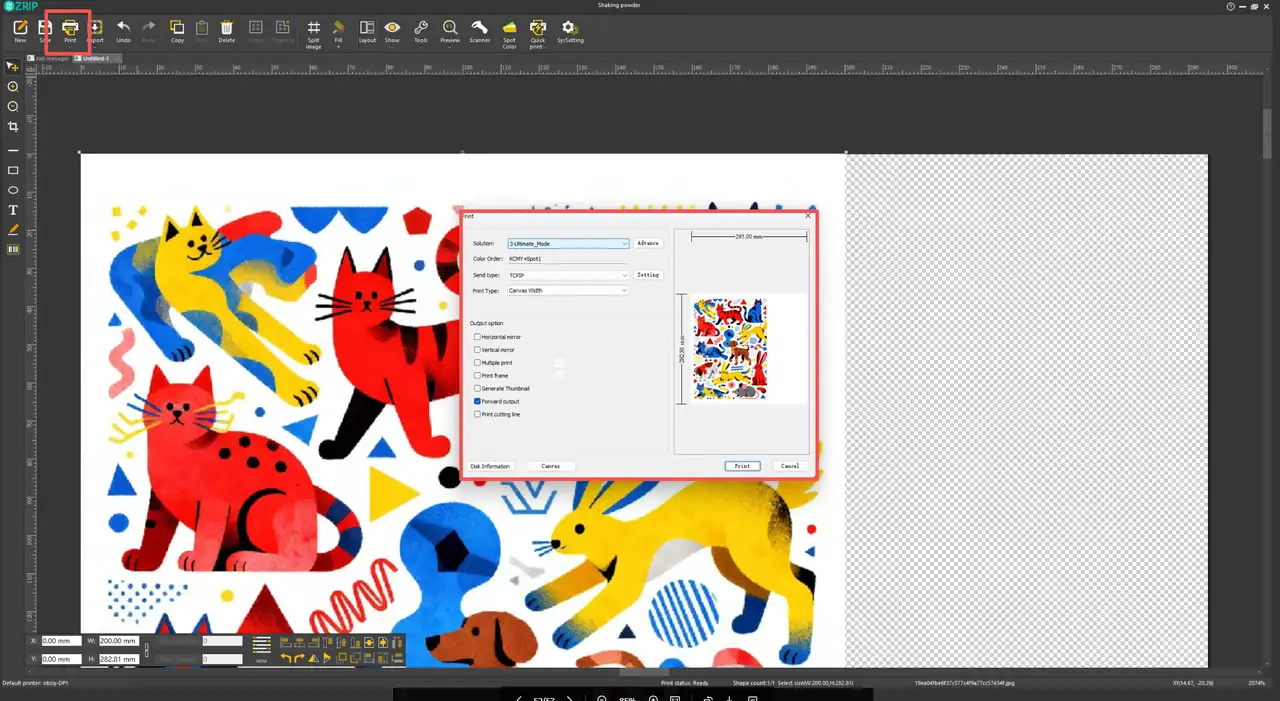This screenshot has height=701, width=1280.
Task: Tick the Print frame checkbox
Action: click(x=477, y=376)
